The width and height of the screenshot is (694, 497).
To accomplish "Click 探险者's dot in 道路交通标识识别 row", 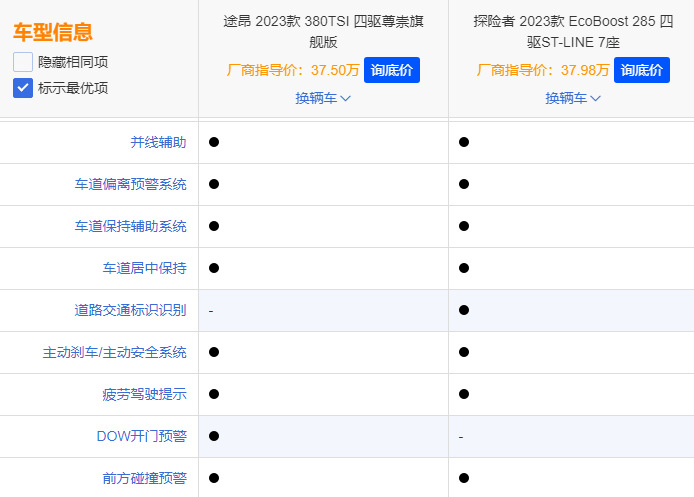I will [x=464, y=310].
